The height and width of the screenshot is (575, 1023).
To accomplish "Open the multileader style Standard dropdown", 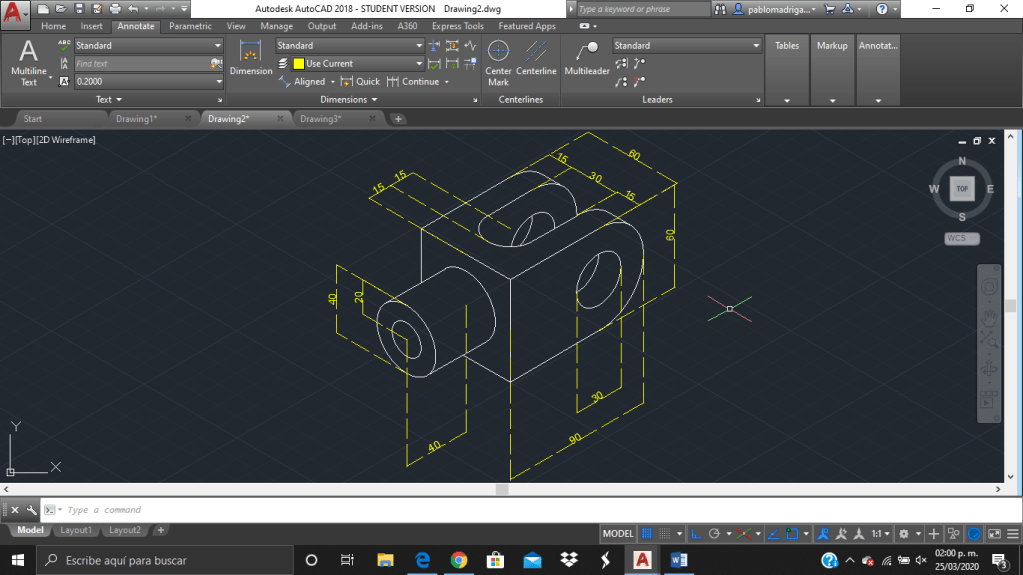I will 756,46.
